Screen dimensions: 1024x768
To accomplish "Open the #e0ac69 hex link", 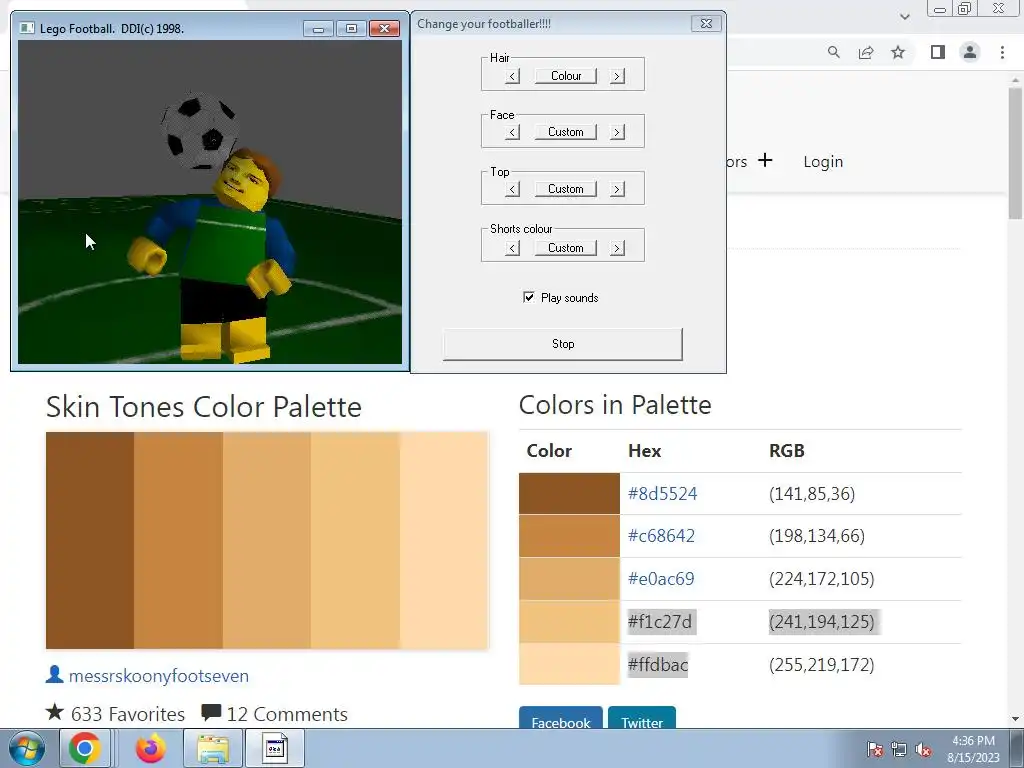I will 661,579.
